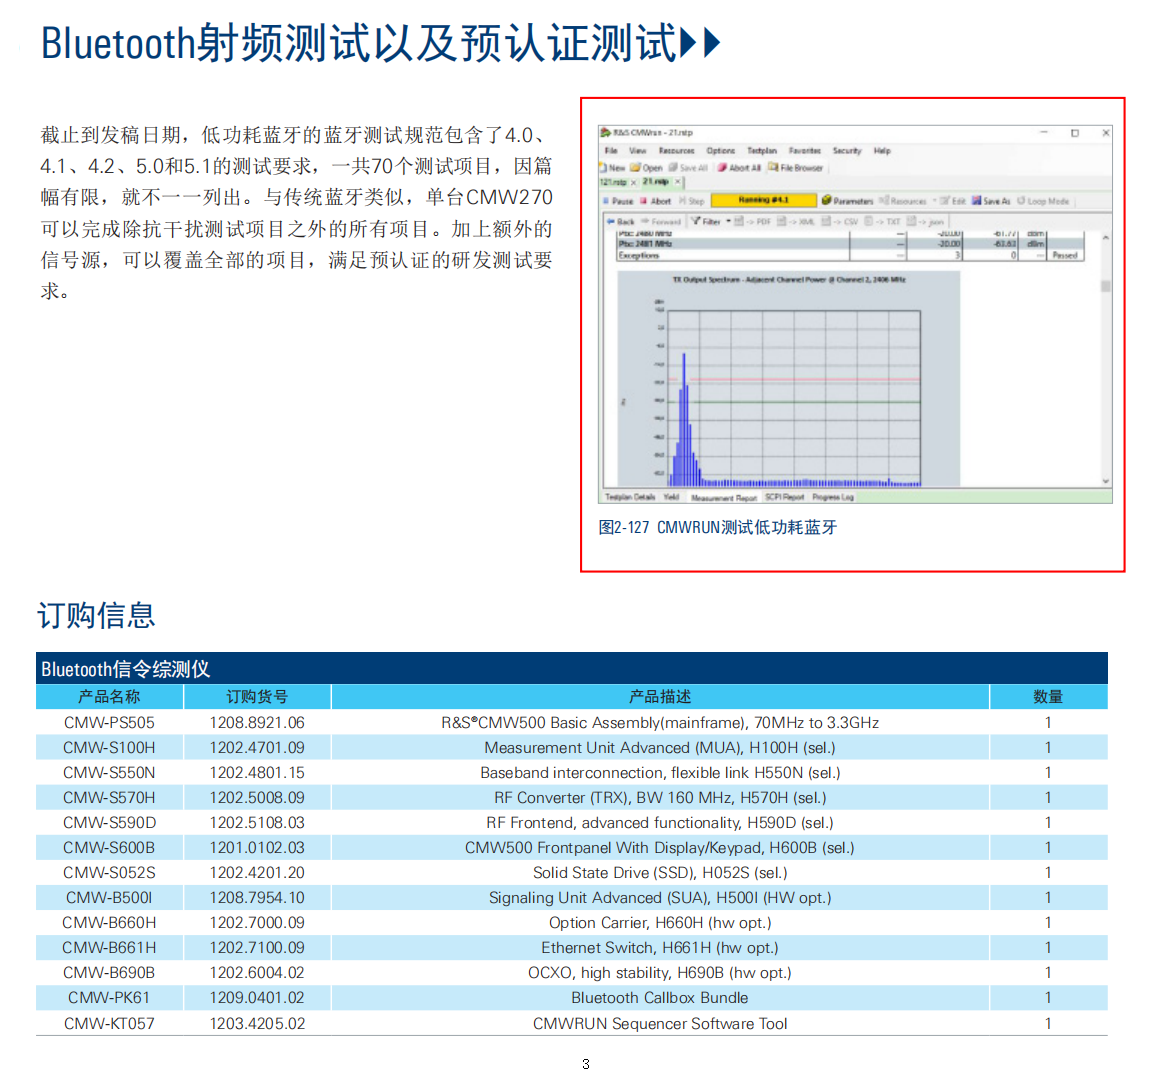Click the Step control button
The width and height of the screenshot is (1176, 1081).
[692, 201]
